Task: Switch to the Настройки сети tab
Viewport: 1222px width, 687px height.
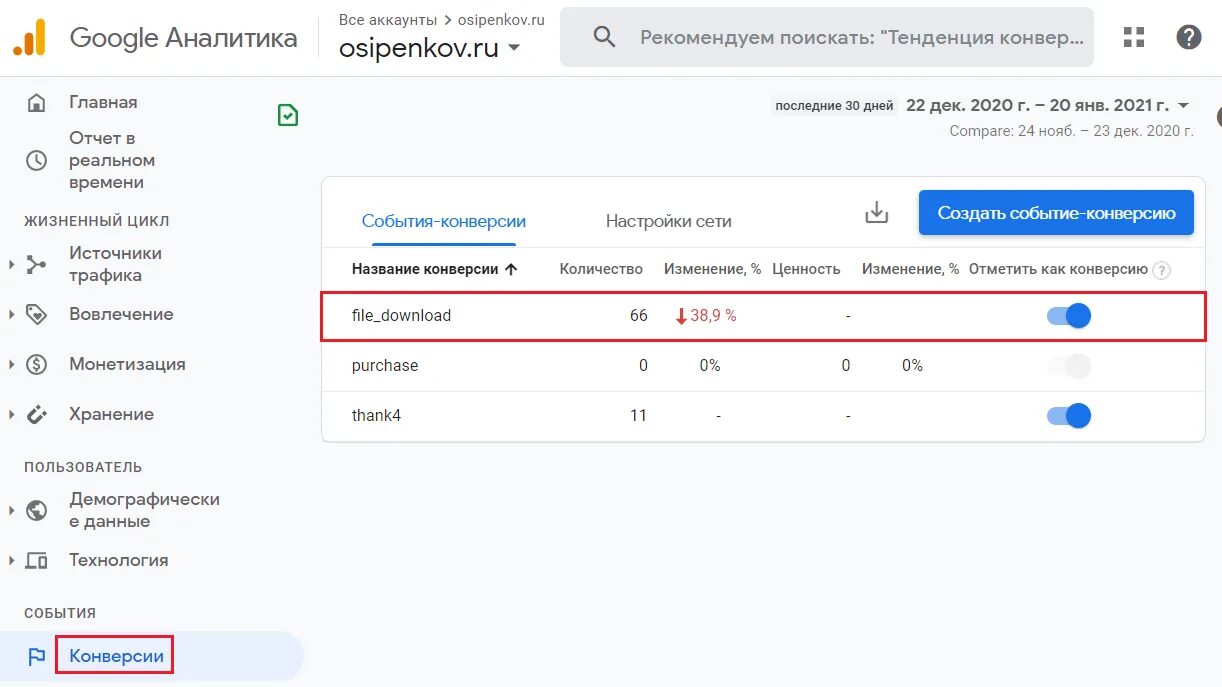Action: click(669, 221)
